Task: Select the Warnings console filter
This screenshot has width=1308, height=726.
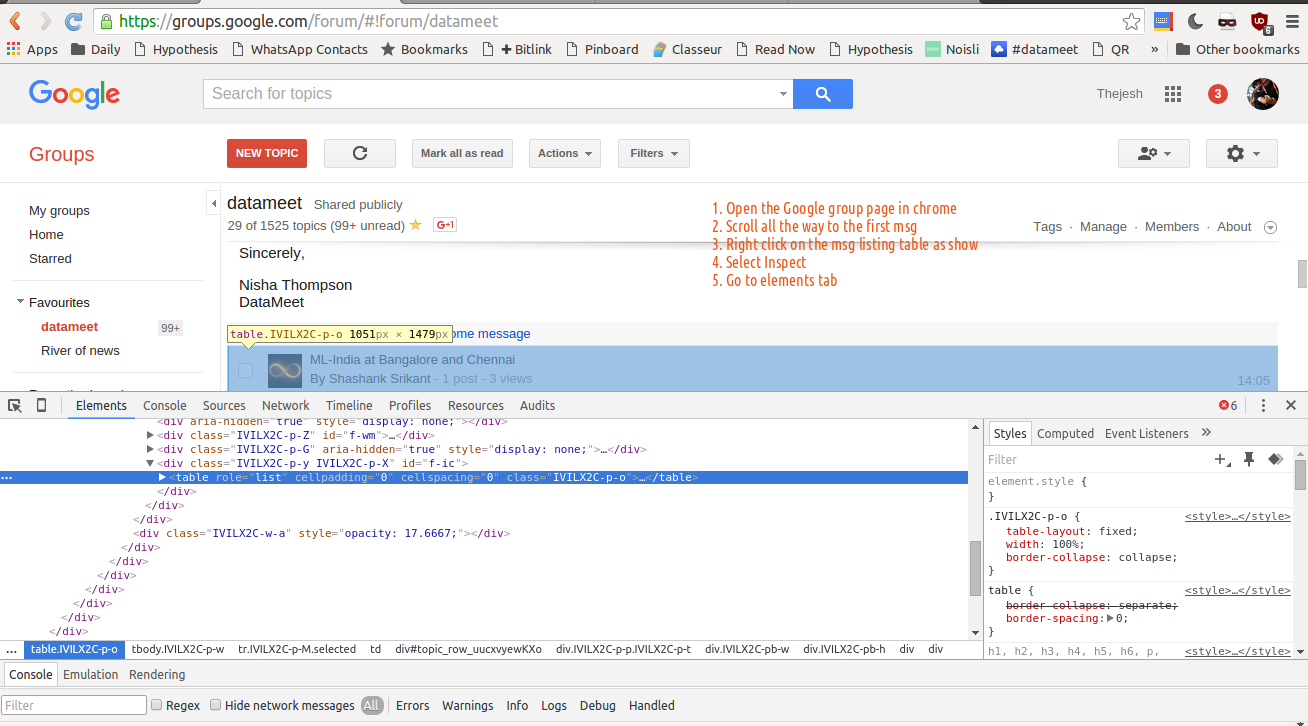Action: pos(468,705)
